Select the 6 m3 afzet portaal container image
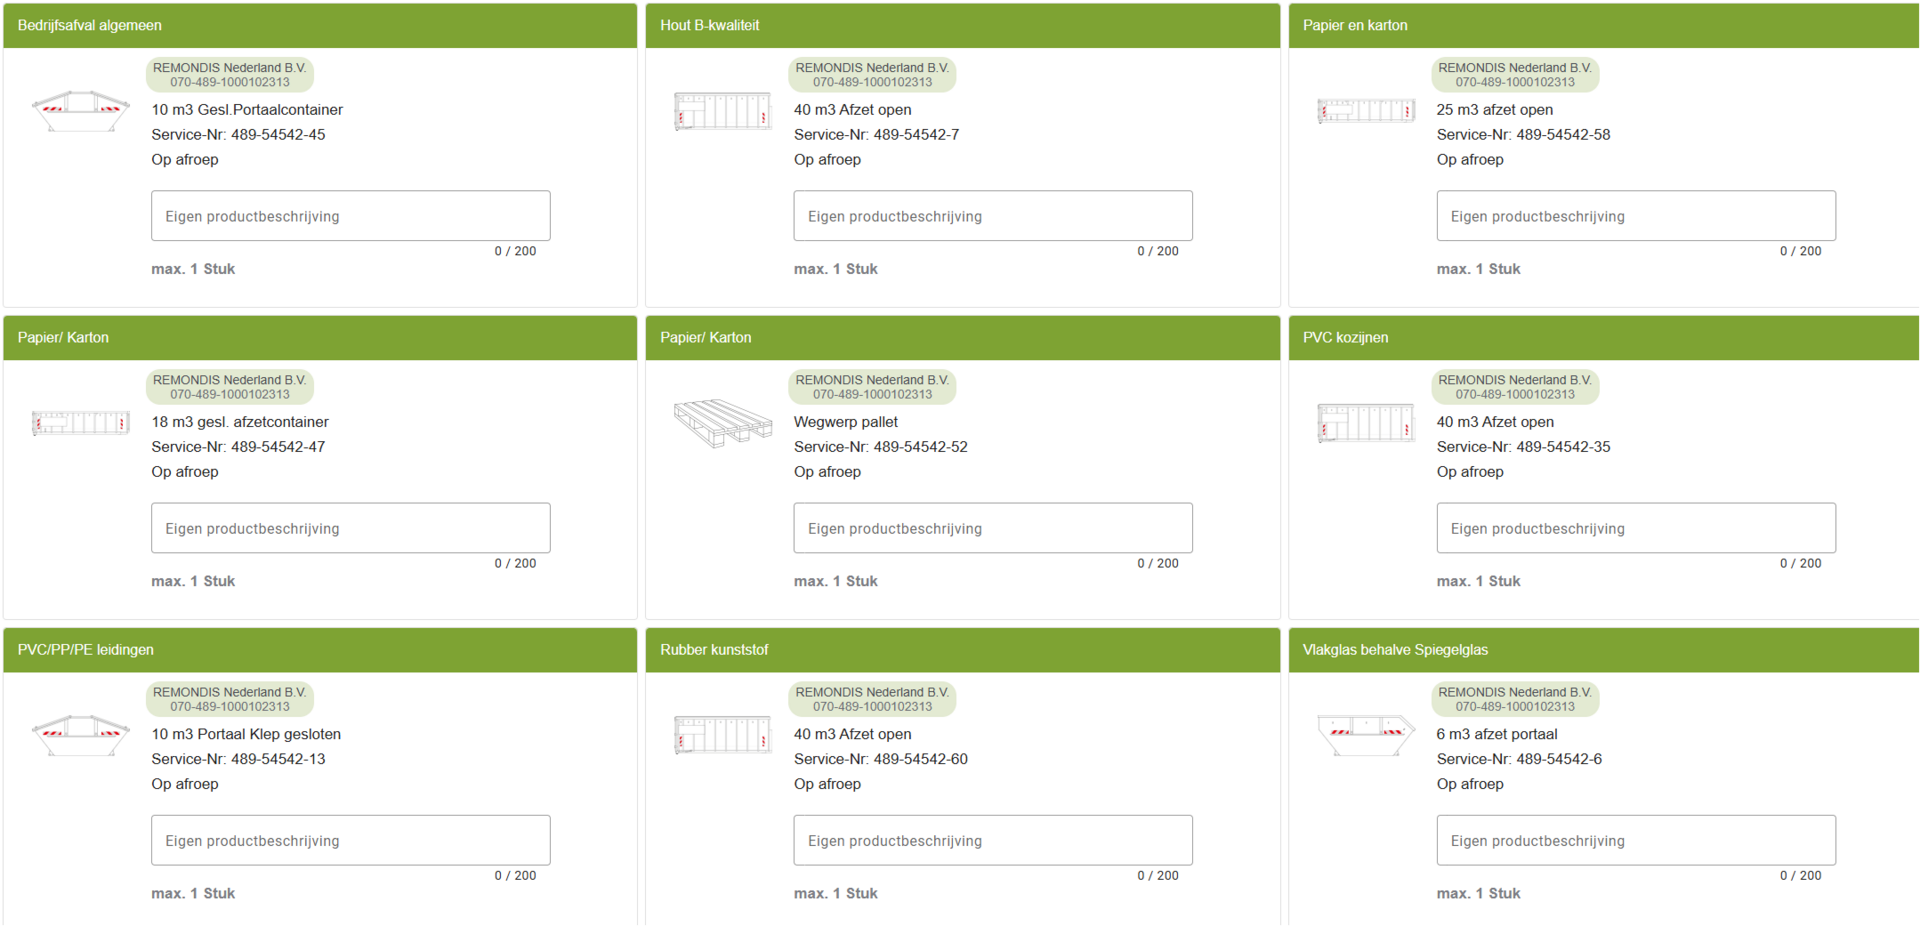 click(1365, 735)
